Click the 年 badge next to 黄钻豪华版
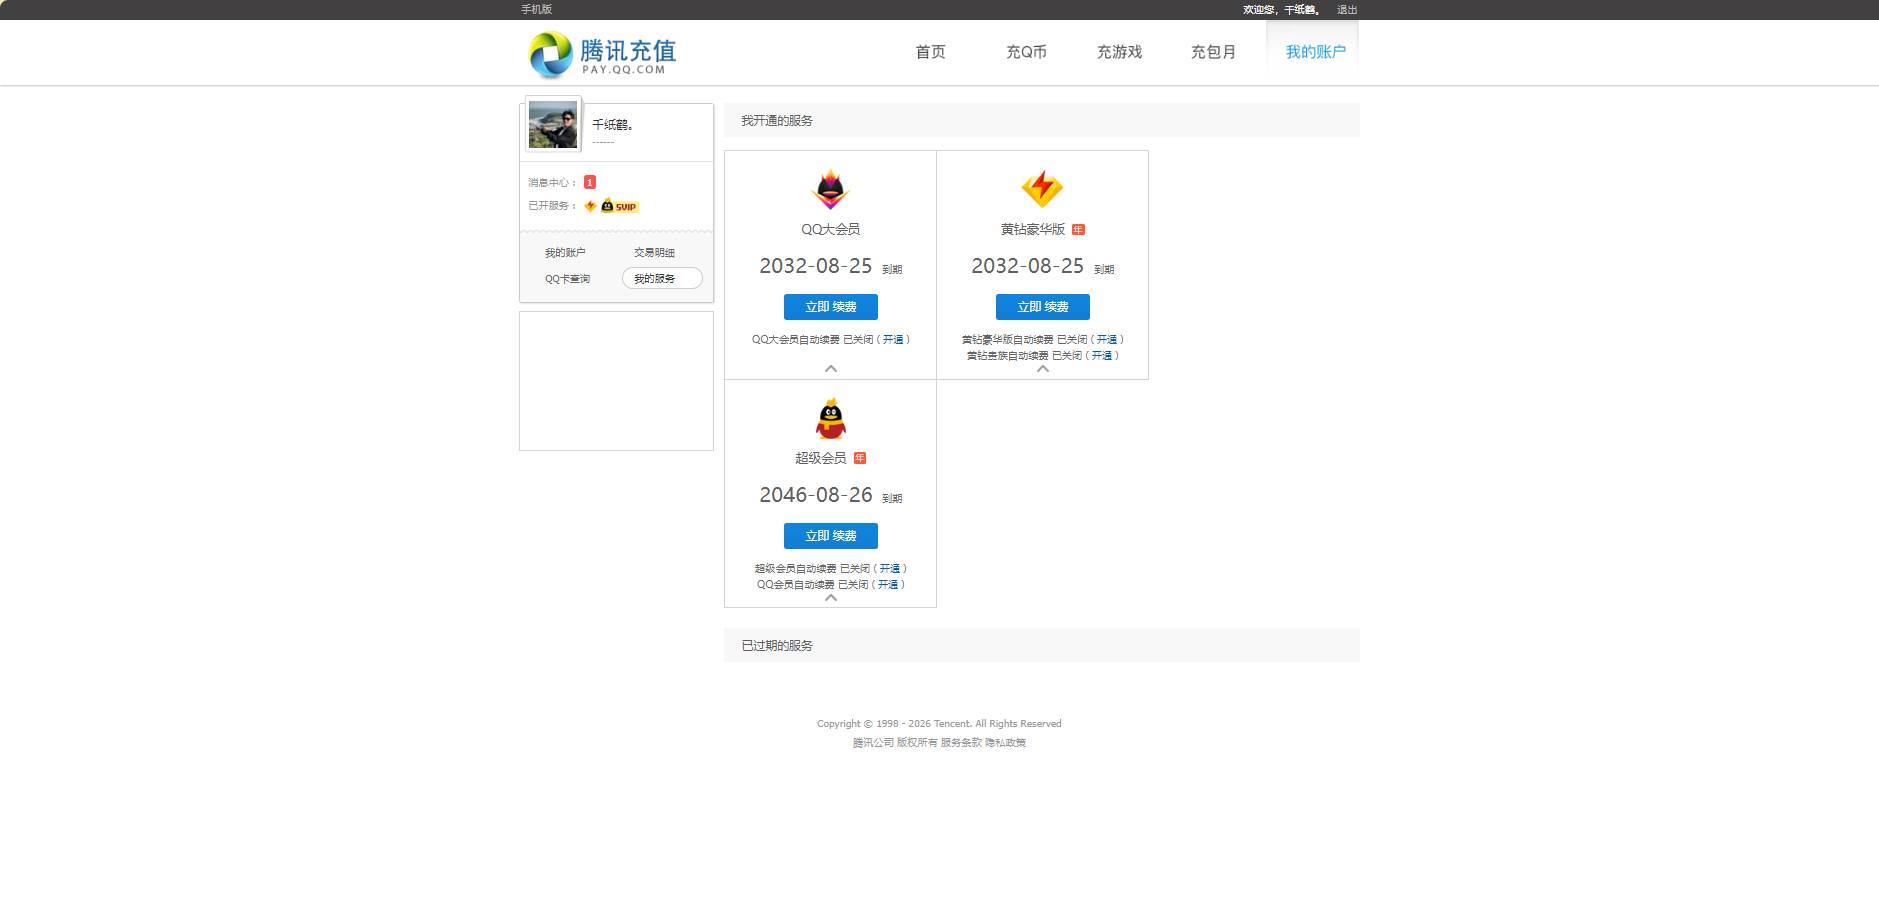1879x919 pixels. pos(1078,227)
